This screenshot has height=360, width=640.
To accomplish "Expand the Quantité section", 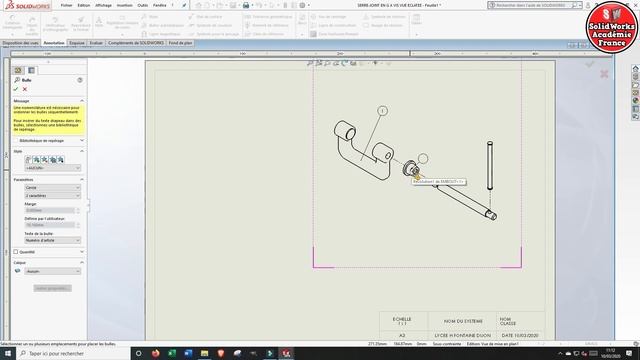I will [82, 252].
